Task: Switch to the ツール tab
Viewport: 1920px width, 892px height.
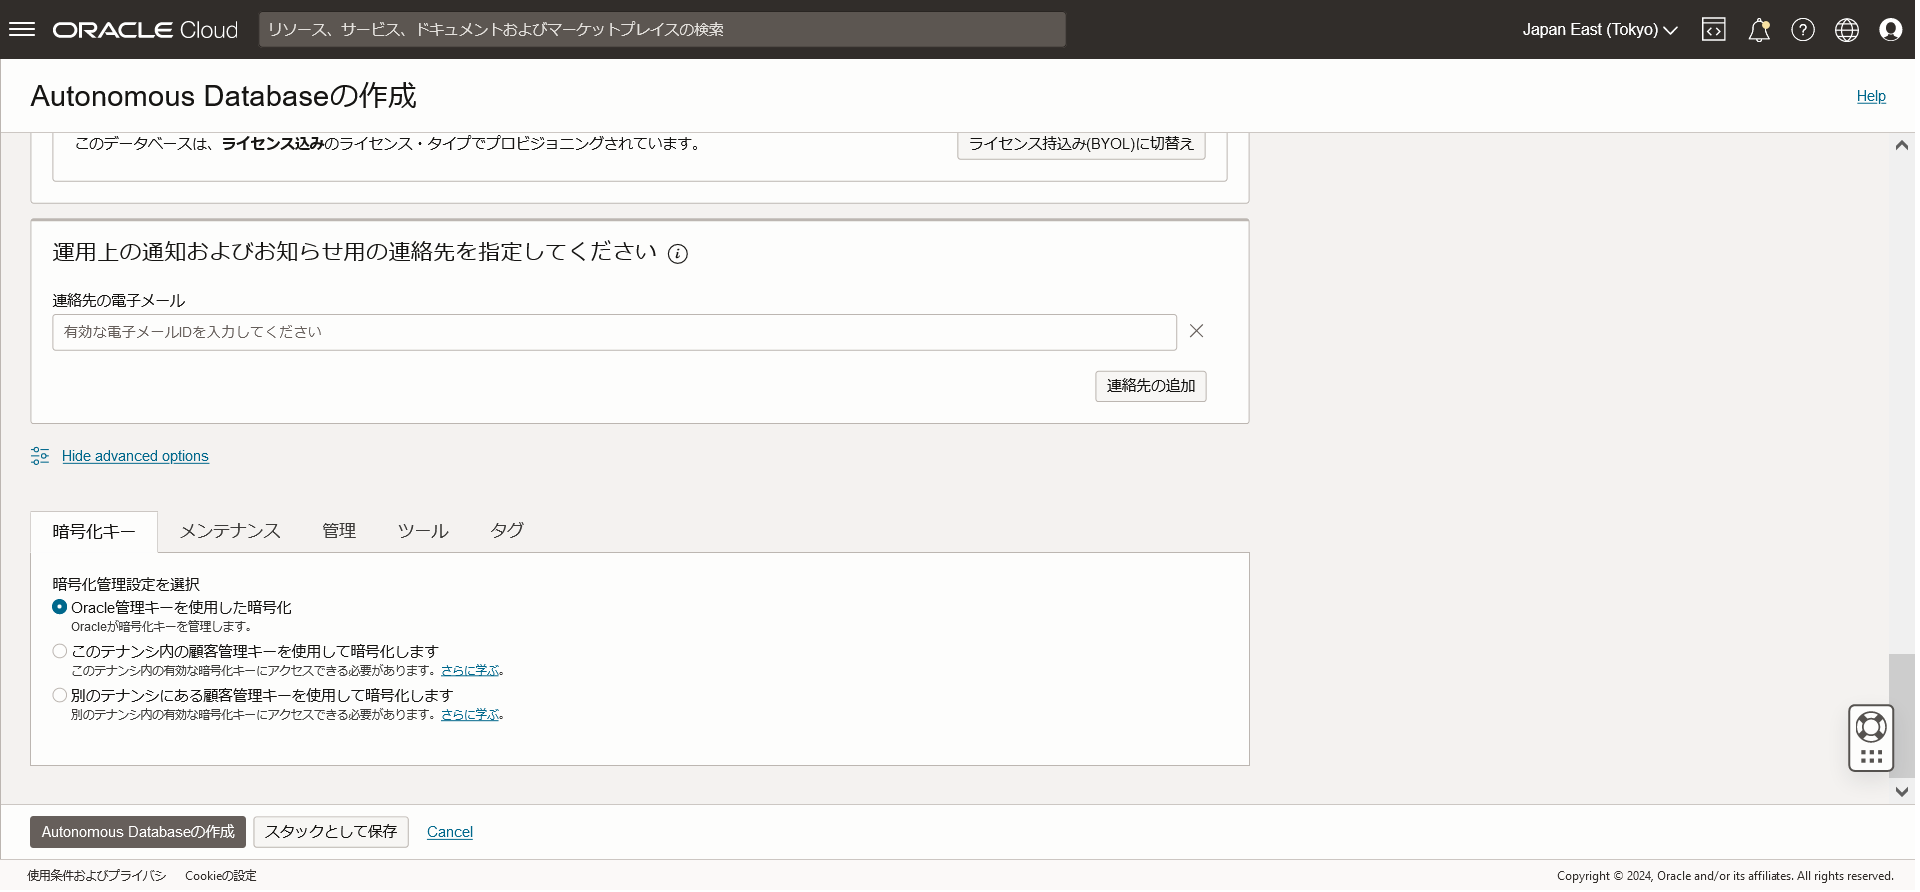Action: [423, 531]
